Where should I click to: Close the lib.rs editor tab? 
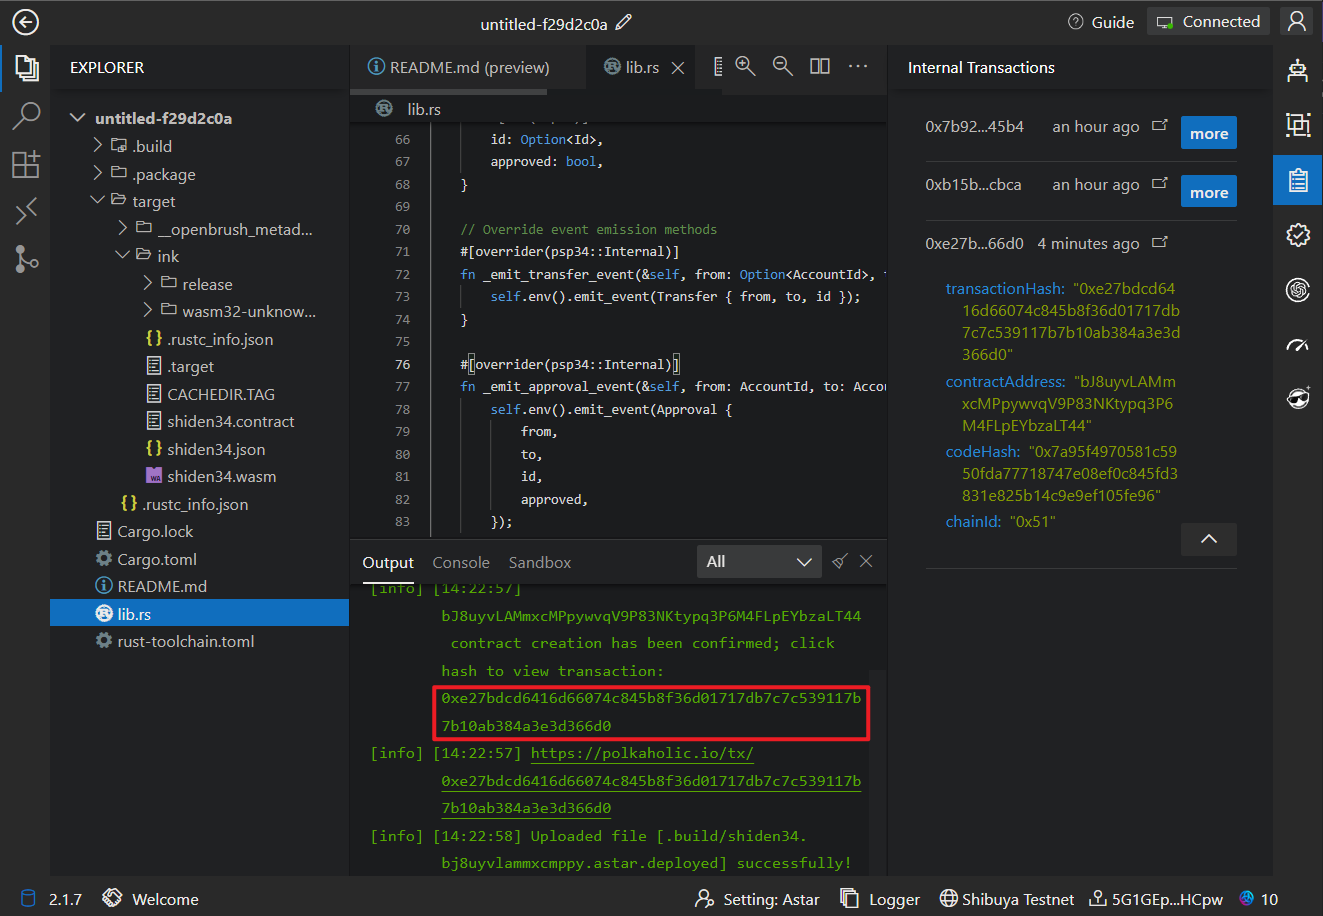click(678, 68)
